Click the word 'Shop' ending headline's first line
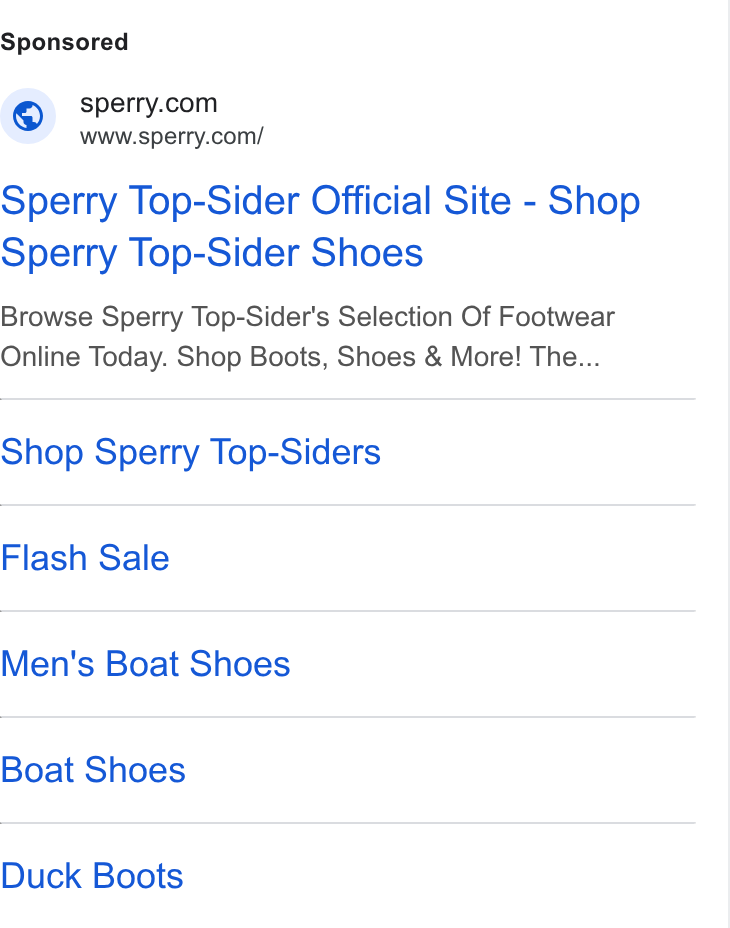Image resolution: width=730 pixels, height=928 pixels. 594,202
